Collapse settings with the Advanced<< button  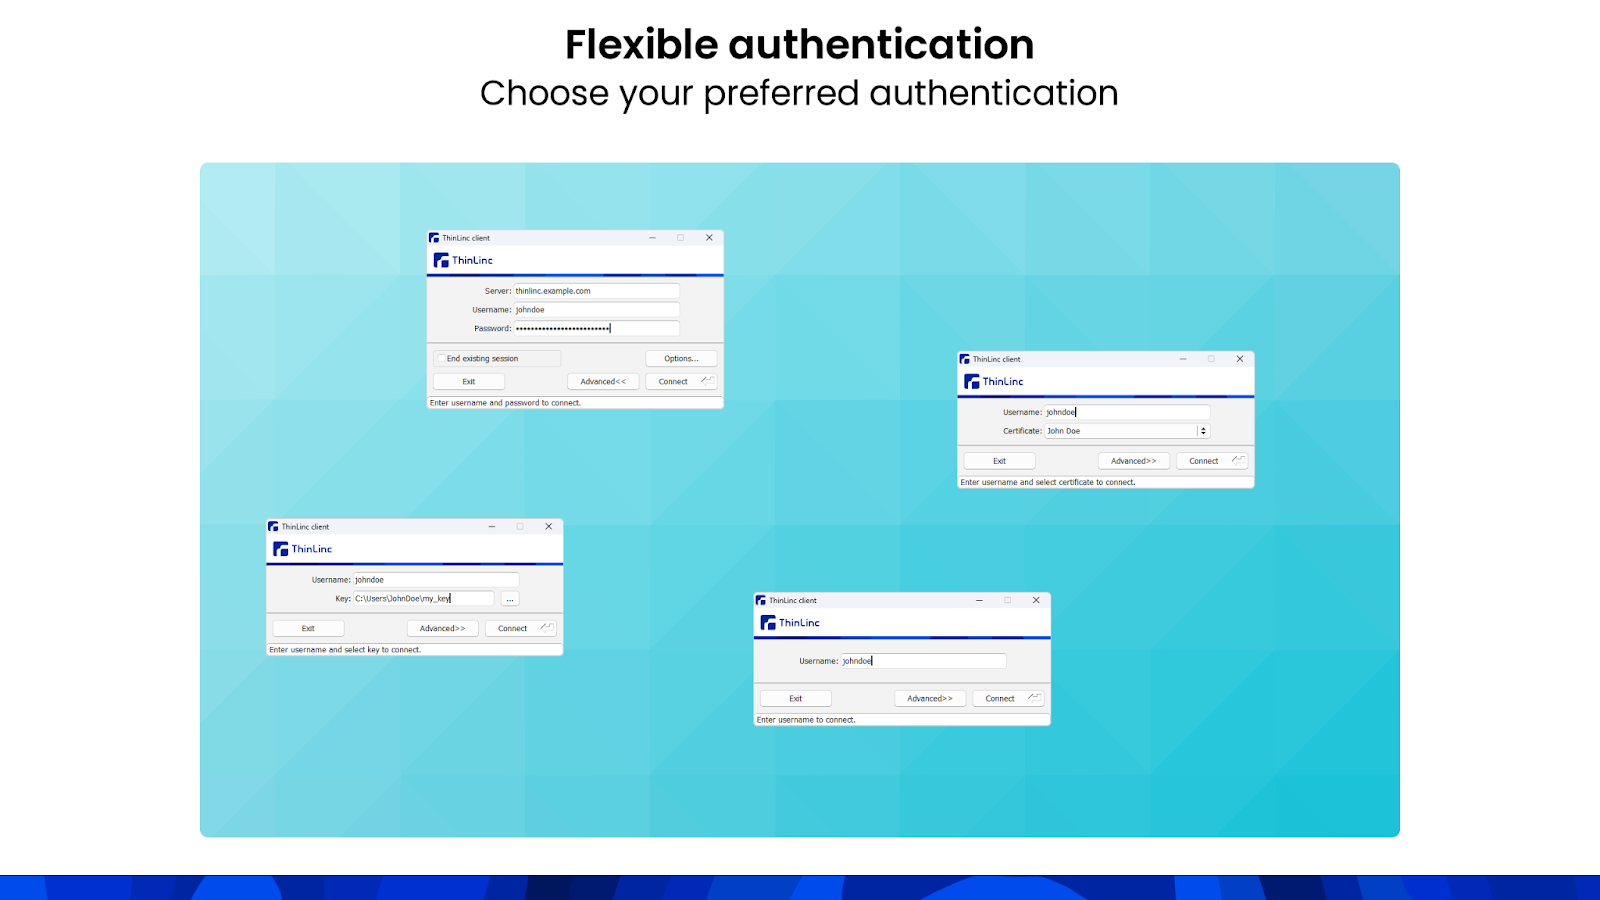pos(603,381)
